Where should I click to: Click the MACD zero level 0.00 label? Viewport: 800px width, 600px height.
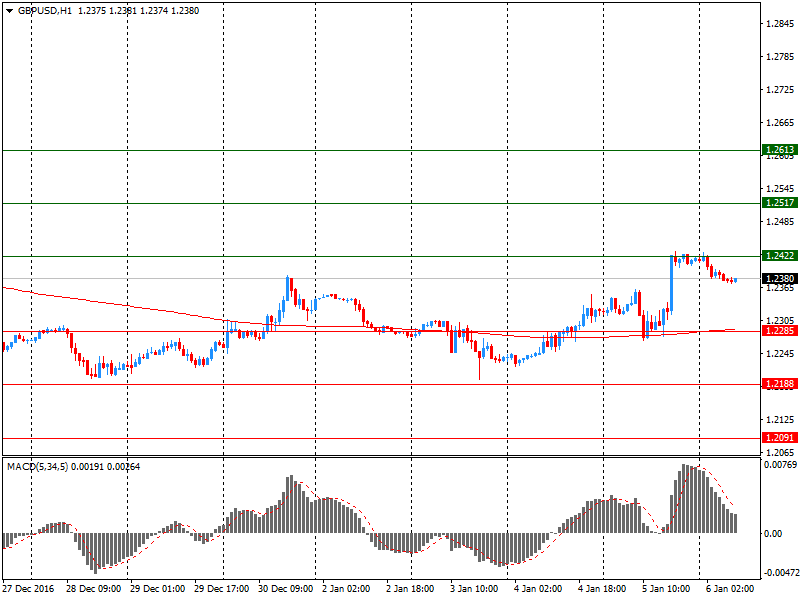pyautogui.click(x=773, y=534)
